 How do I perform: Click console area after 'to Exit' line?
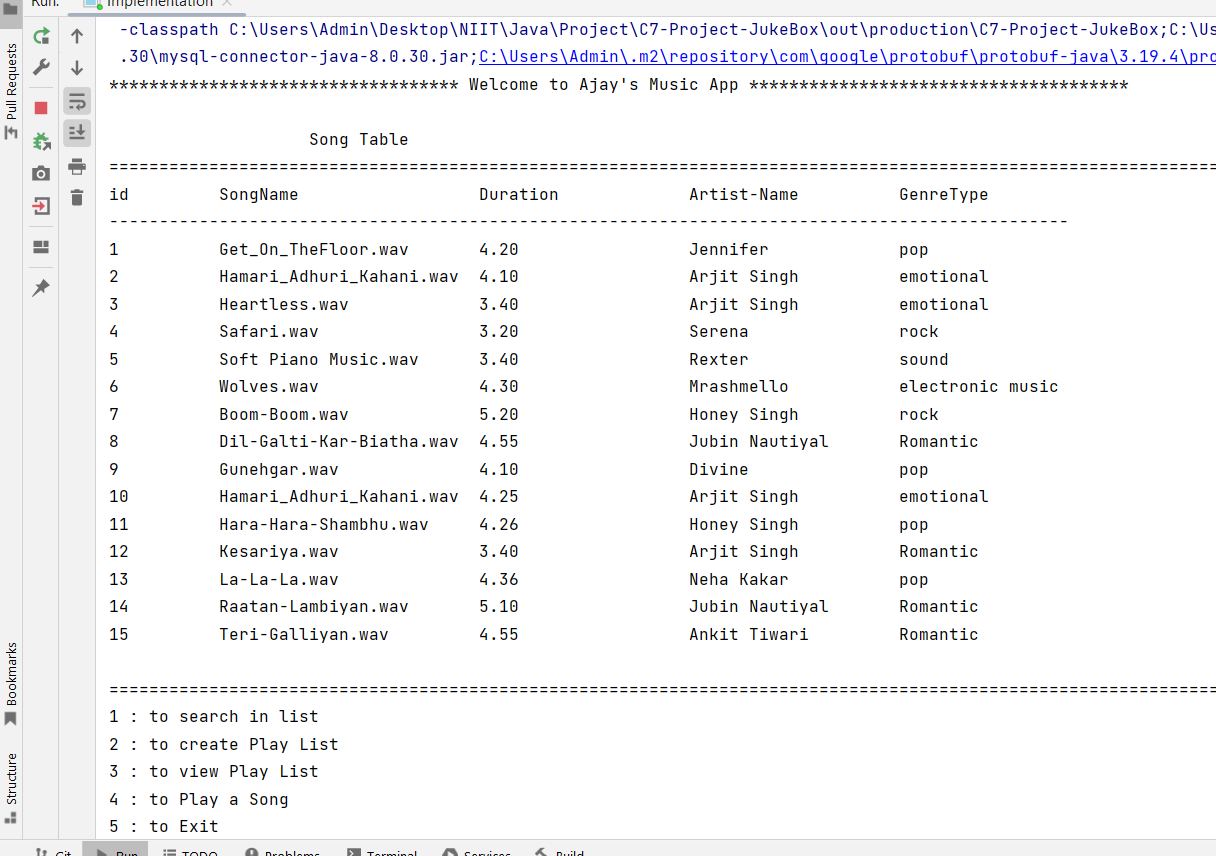click(x=400, y=827)
